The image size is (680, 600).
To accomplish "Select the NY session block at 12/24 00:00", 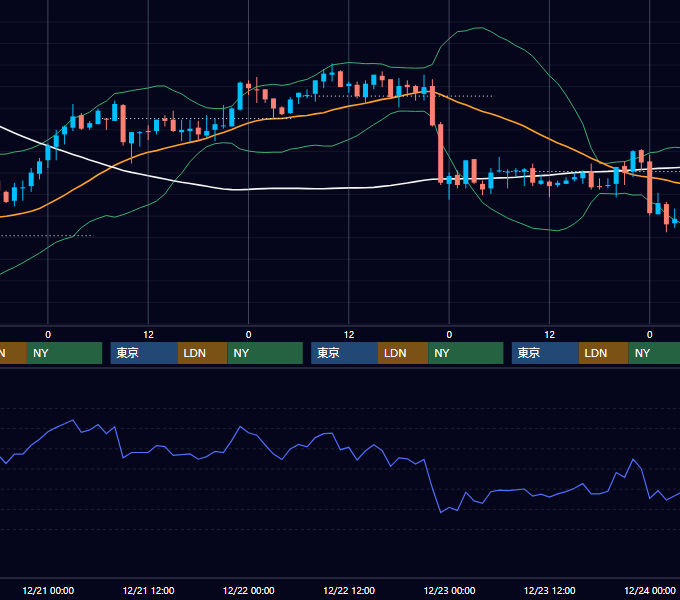I will [x=654, y=353].
